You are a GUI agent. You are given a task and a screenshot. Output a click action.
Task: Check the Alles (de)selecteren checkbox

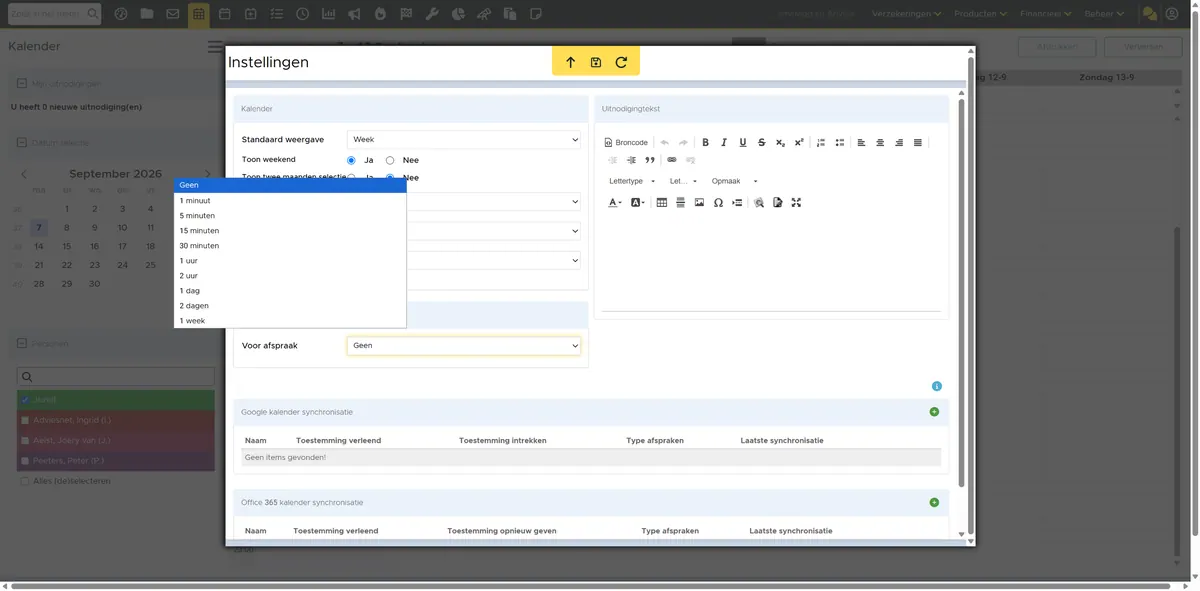[25, 481]
